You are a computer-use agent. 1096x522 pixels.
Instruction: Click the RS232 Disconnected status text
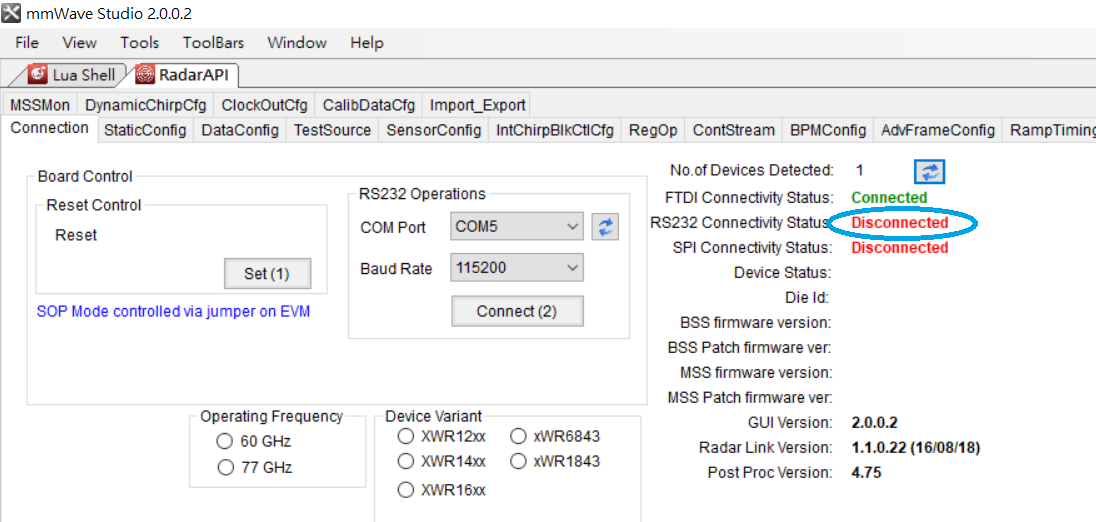[900, 223]
